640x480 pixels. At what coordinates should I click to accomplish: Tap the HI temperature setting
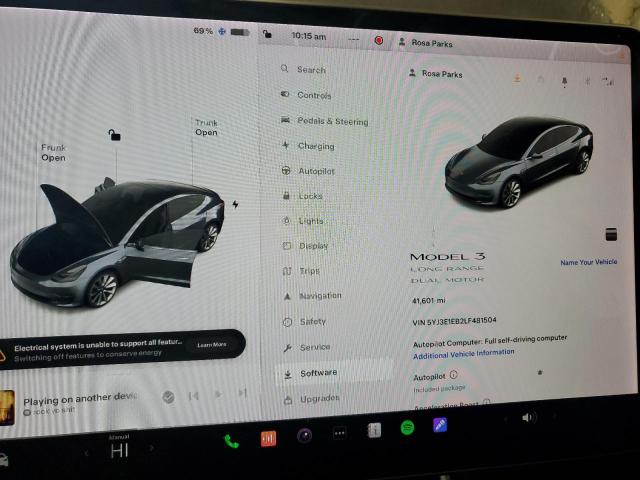point(119,450)
